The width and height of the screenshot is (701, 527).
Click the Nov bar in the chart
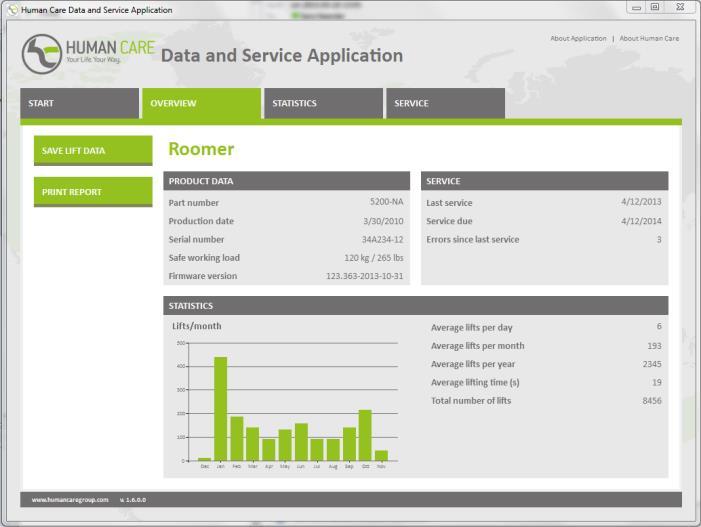381,455
